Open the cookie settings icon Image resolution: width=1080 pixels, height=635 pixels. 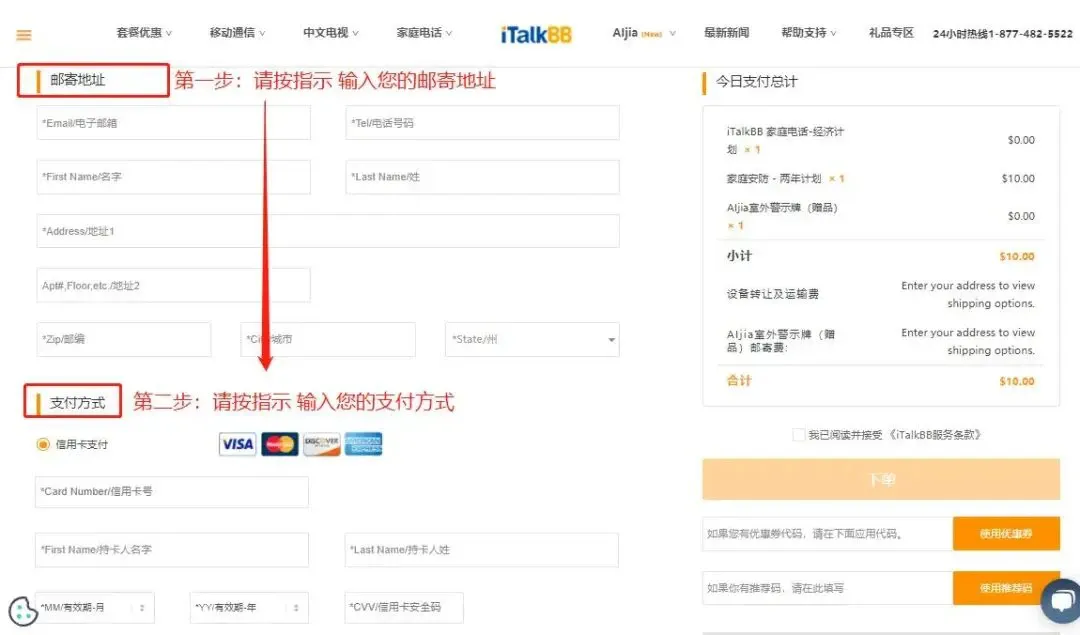(x=22, y=611)
